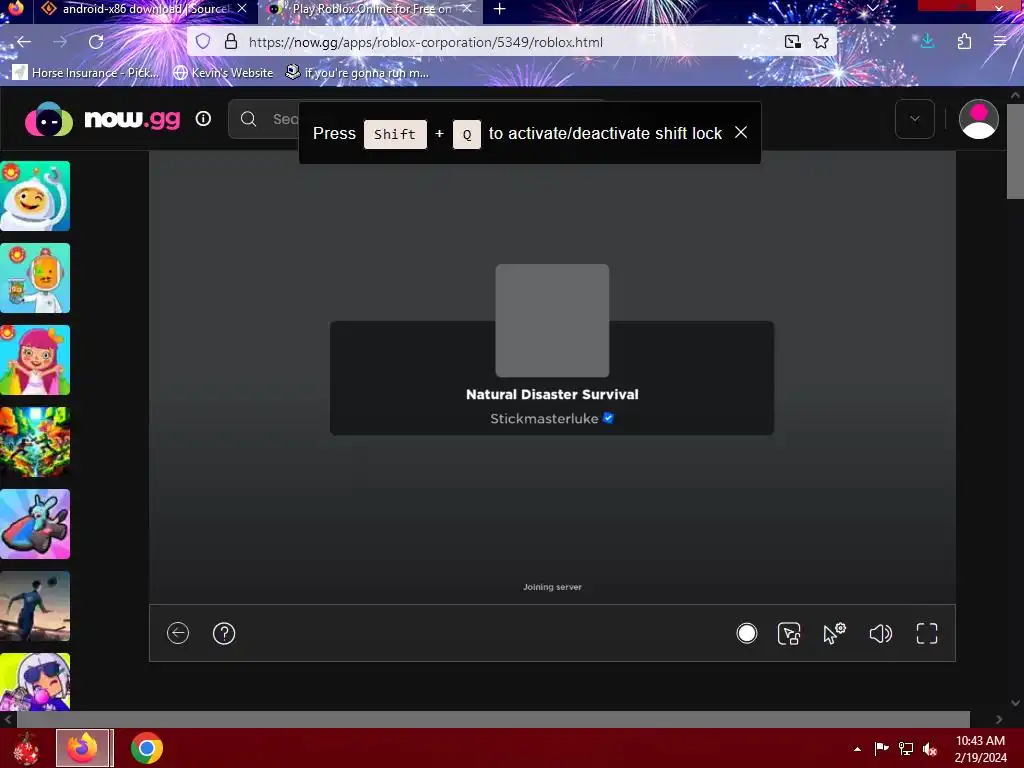Open the jungle runners game thumbnail
The height and width of the screenshot is (768, 1024).
coord(35,442)
